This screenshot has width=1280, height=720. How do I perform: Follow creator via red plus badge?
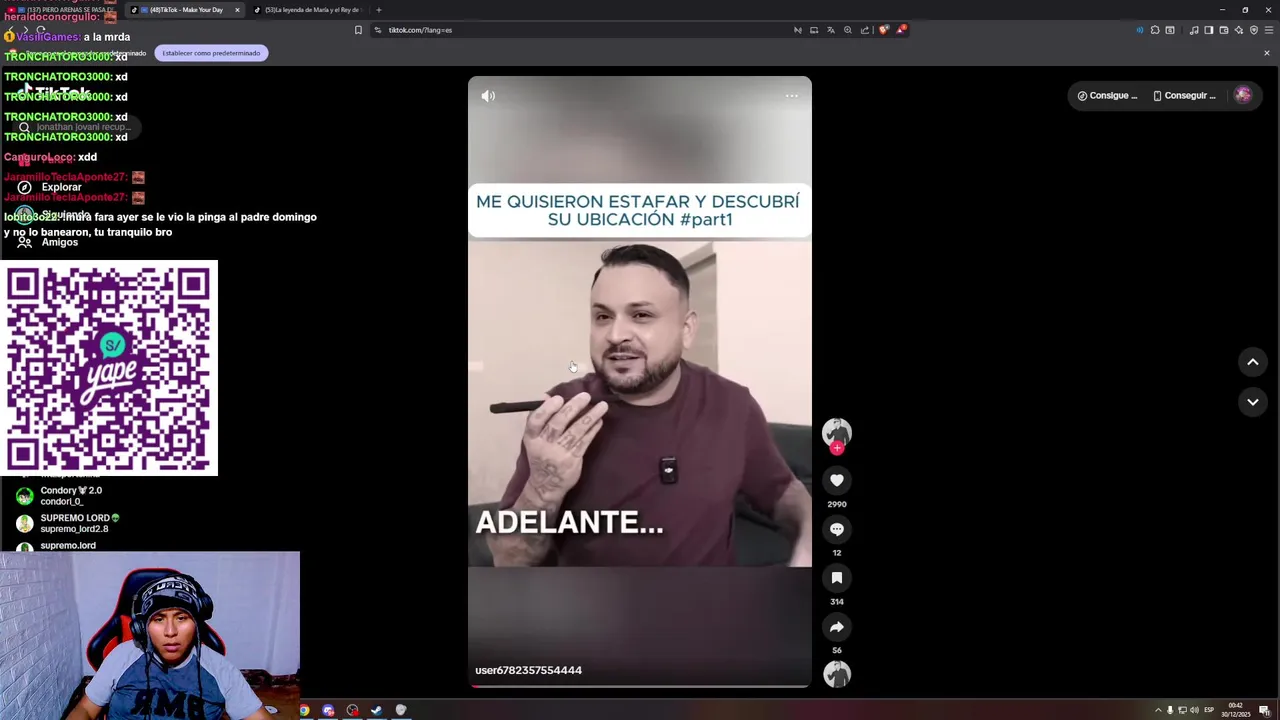pyautogui.click(x=837, y=448)
